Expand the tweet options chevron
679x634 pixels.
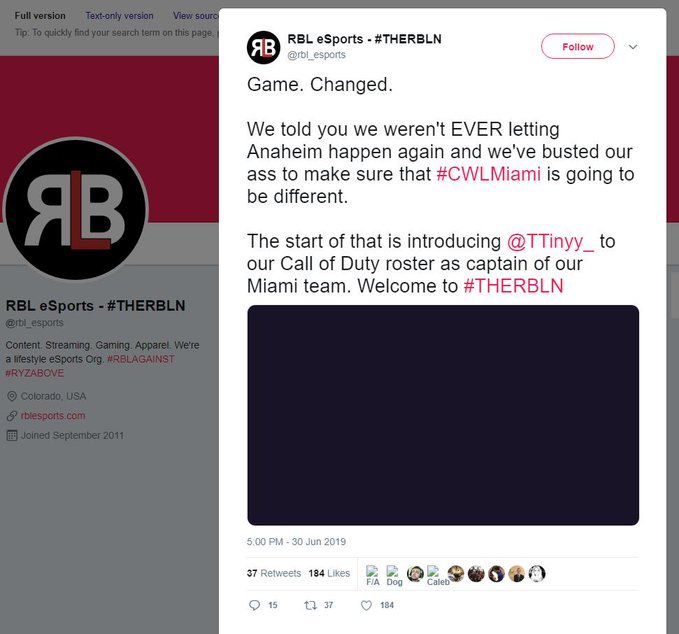[x=633, y=46]
